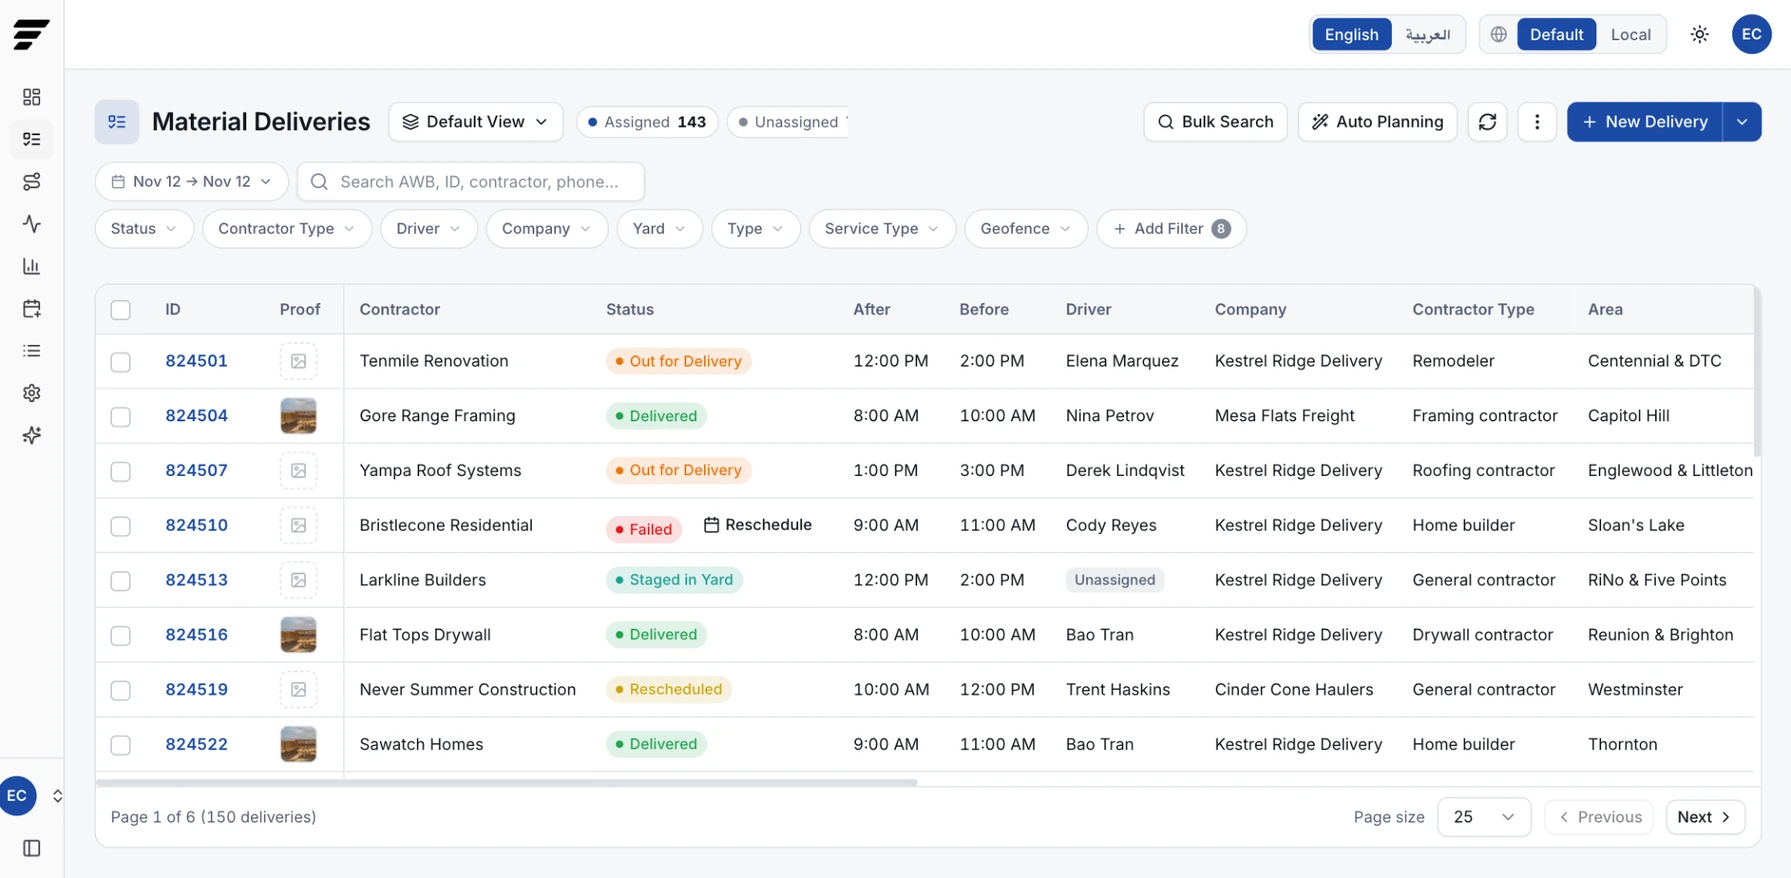Image resolution: width=1791 pixels, height=878 pixels.
Task: Select the English language option
Action: tap(1351, 34)
